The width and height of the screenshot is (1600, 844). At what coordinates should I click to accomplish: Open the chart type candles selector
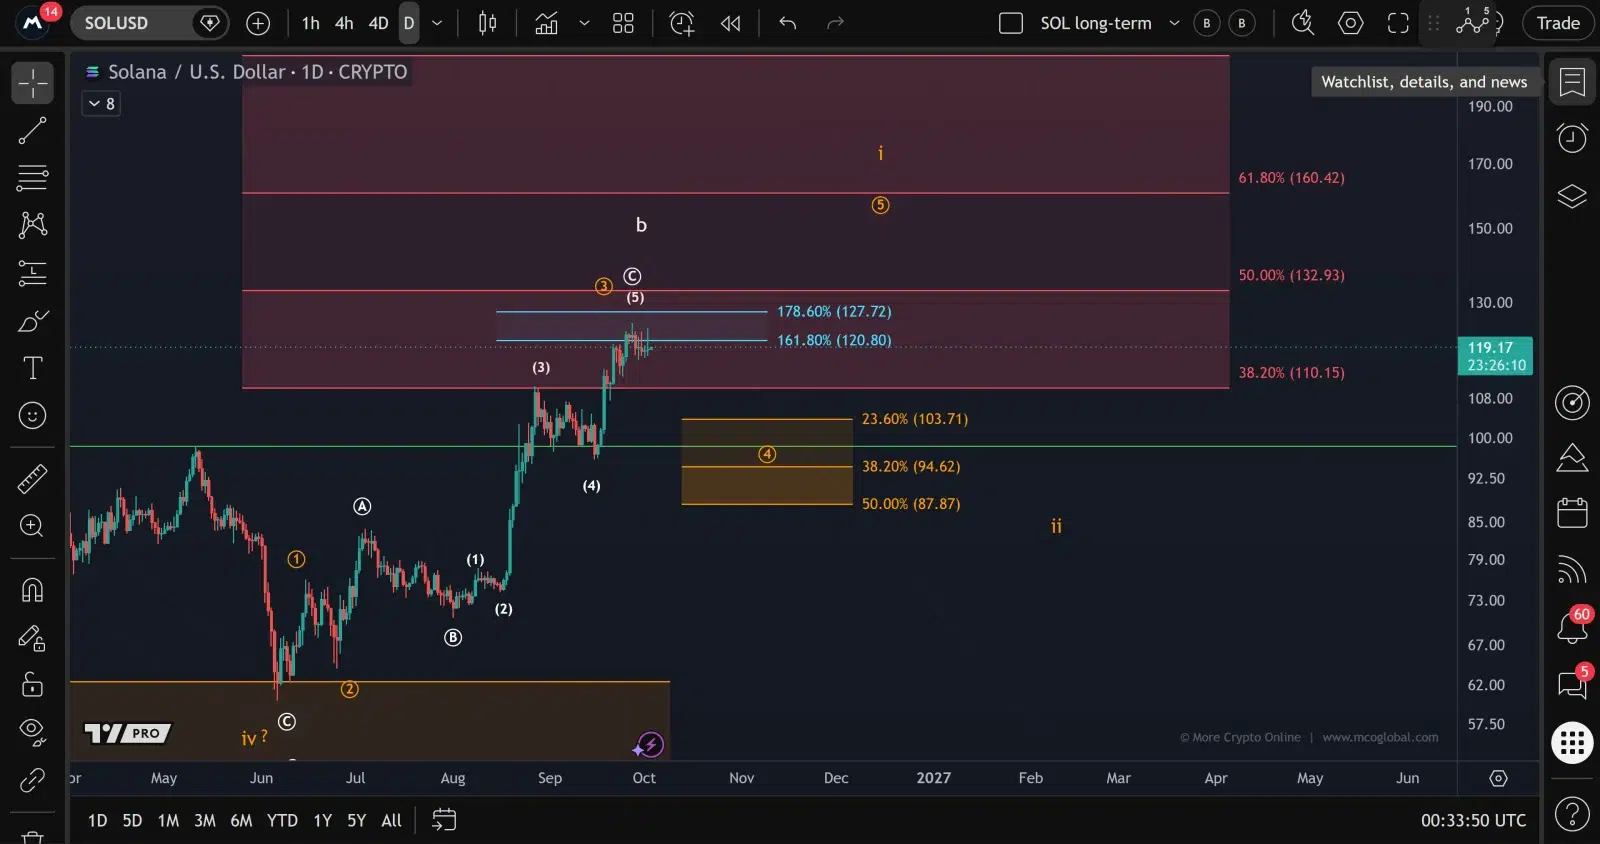pos(488,23)
